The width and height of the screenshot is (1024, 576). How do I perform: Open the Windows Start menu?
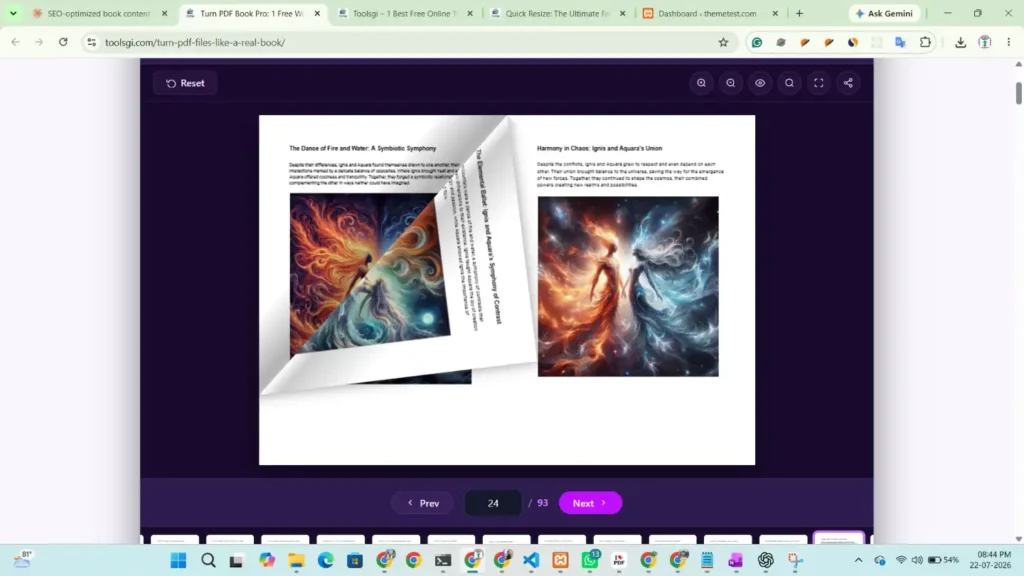click(x=178, y=560)
